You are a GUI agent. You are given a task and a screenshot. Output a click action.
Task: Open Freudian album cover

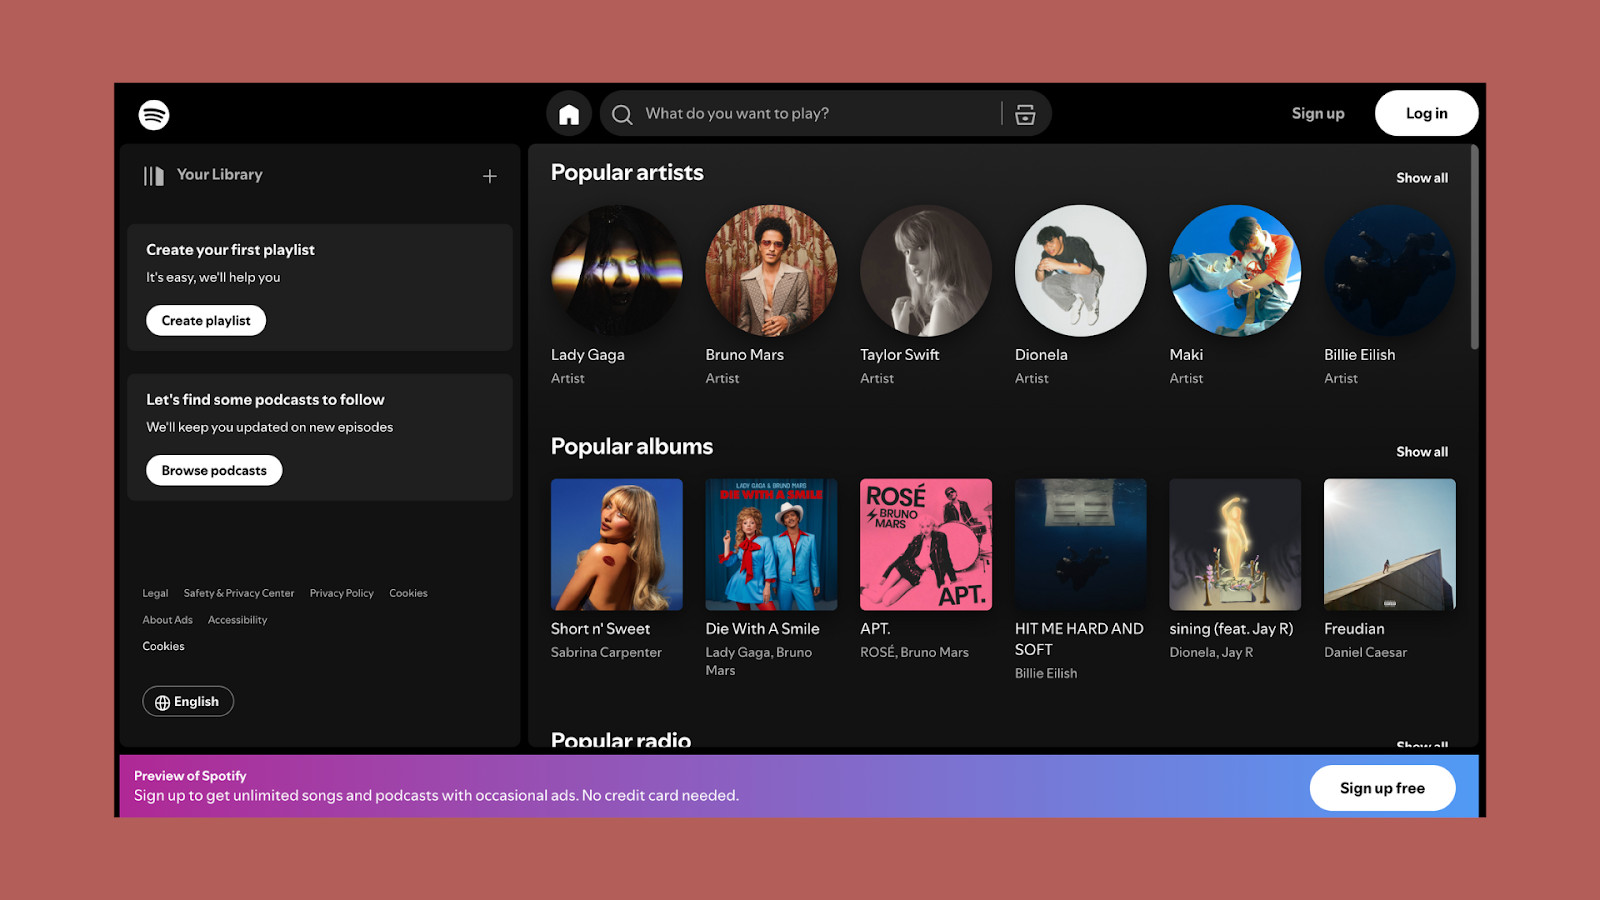point(1390,545)
